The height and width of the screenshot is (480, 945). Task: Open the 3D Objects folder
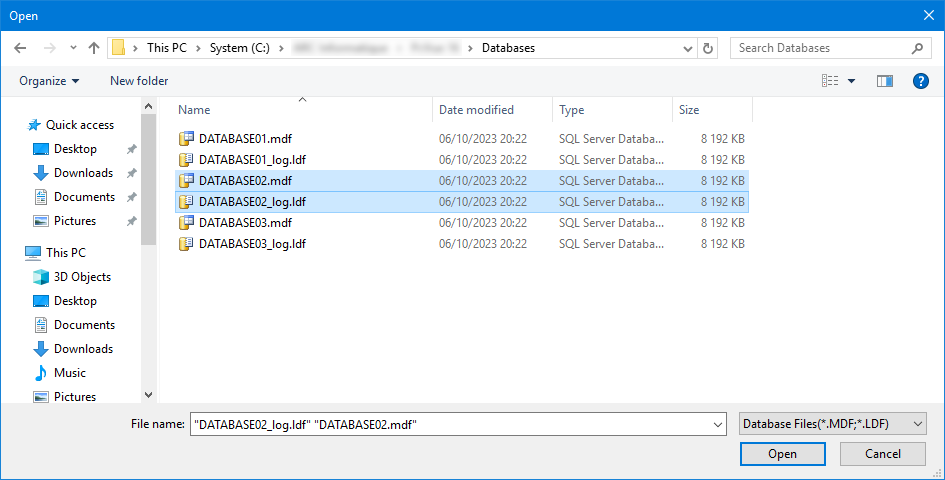tap(82, 277)
